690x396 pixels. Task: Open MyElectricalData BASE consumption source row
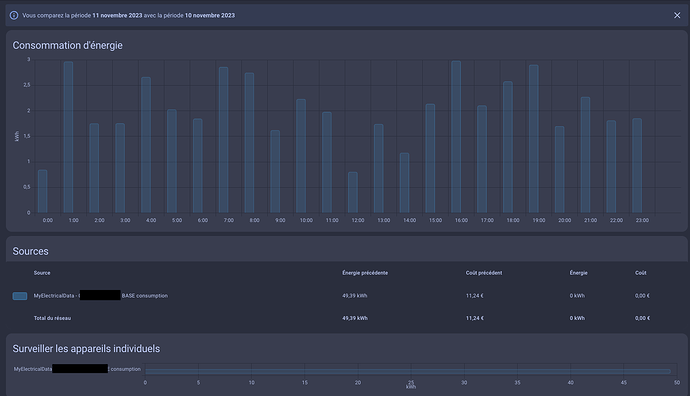(x=345, y=296)
